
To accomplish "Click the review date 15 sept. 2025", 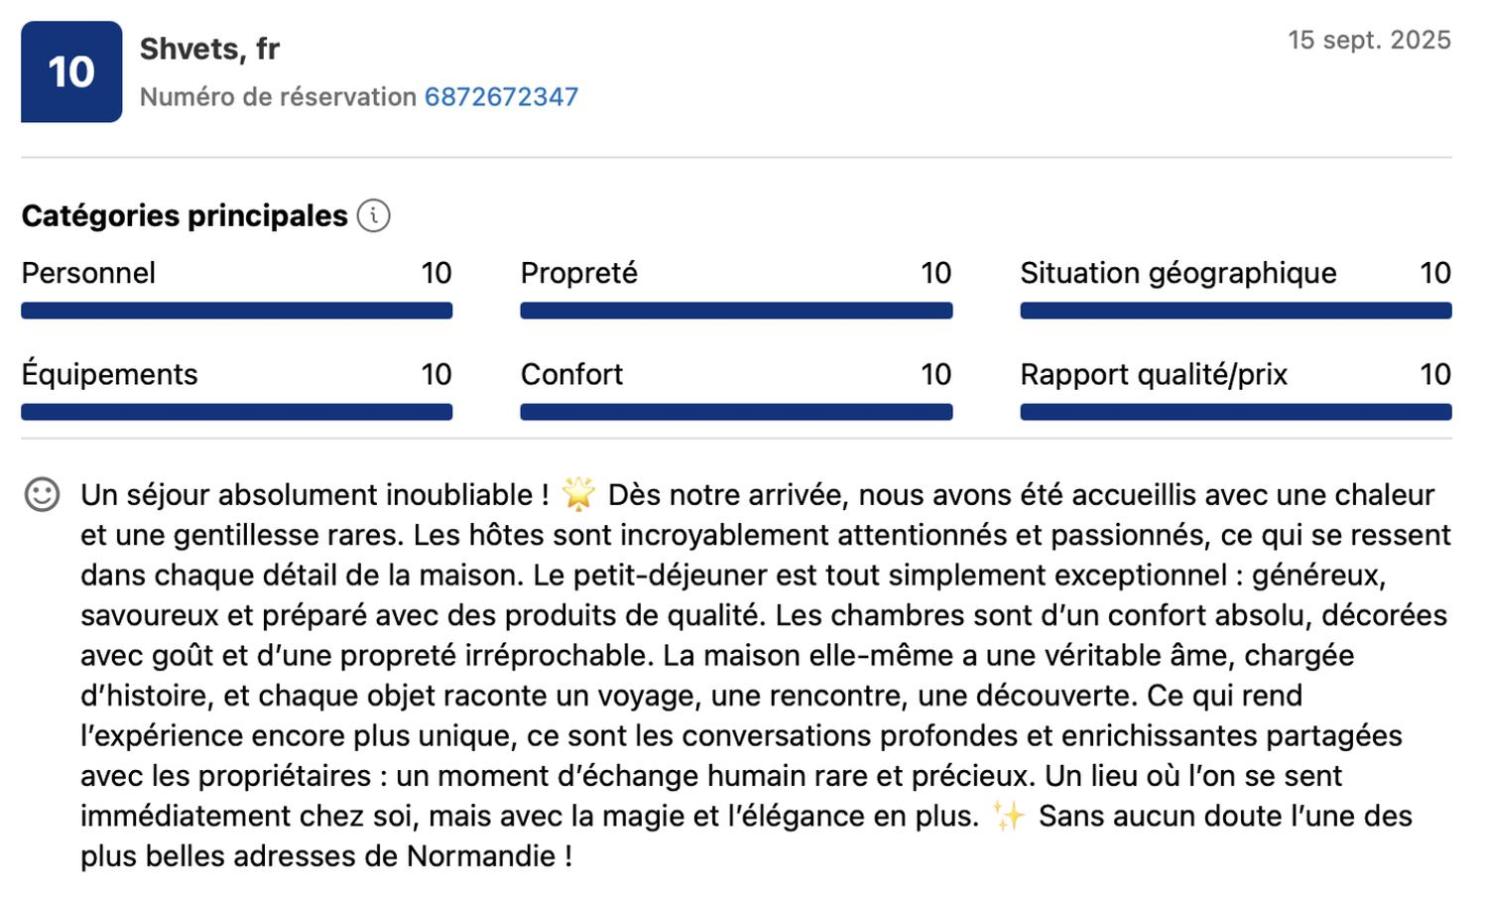I will point(1368,40).
